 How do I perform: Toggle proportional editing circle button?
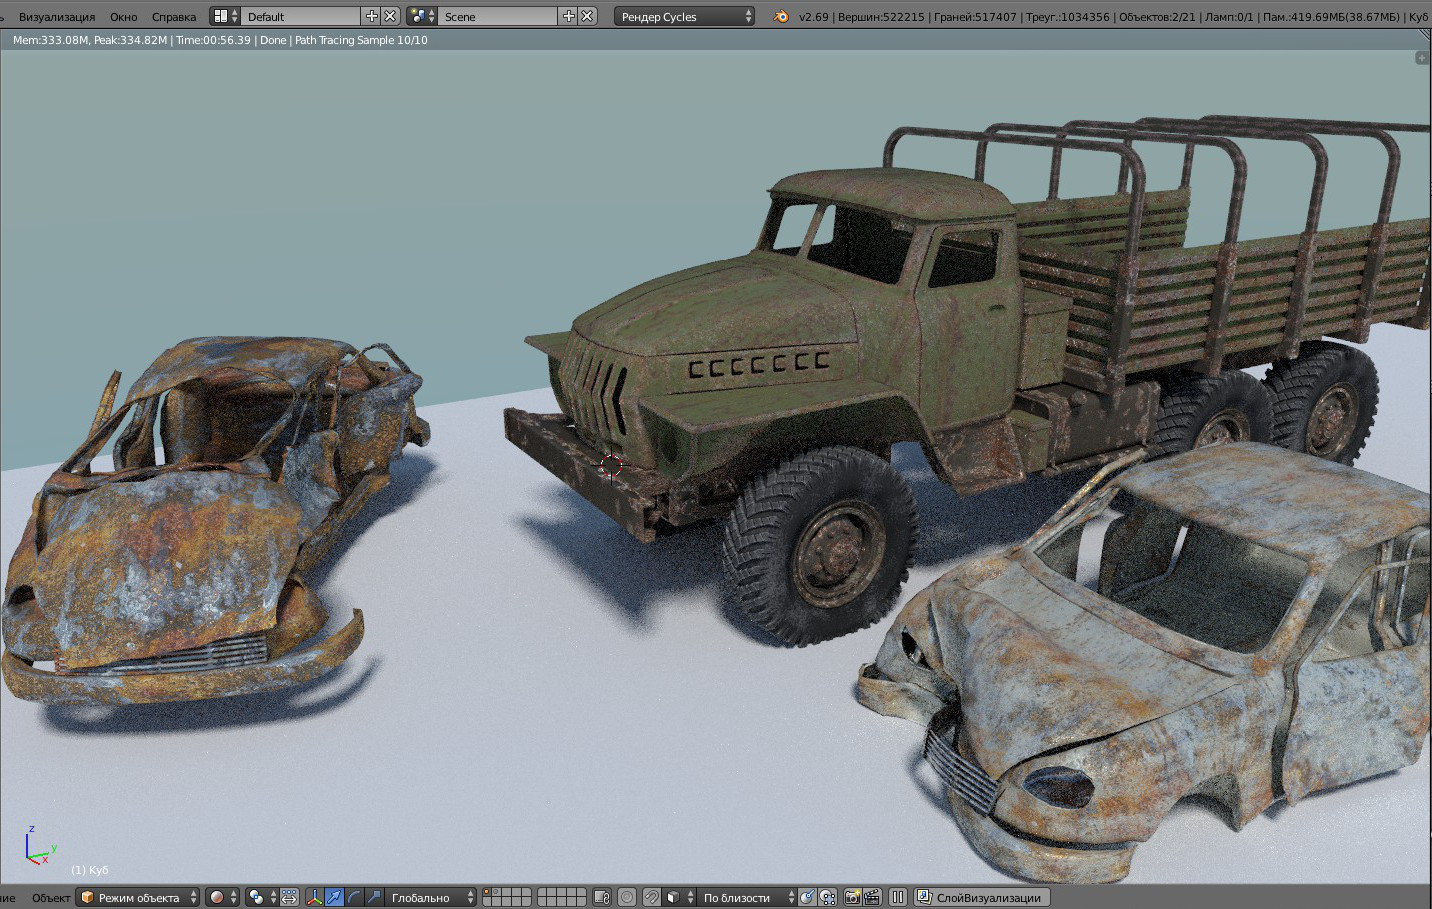click(x=627, y=898)
